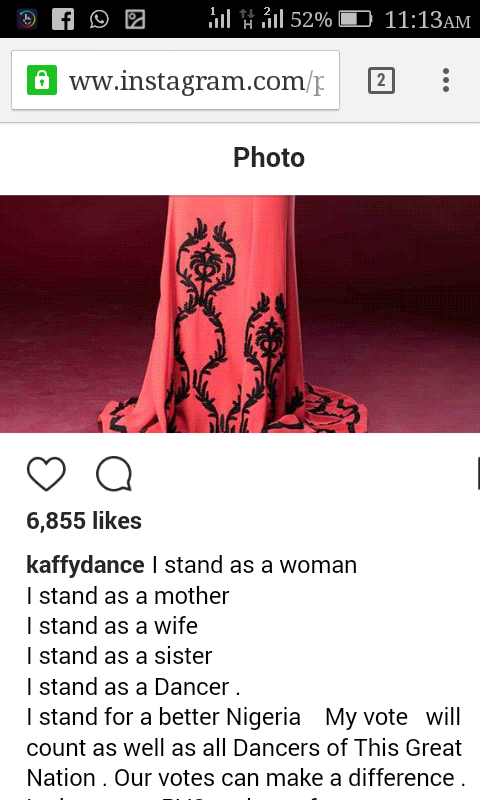Open browser three-dot overflow menu
Image resolution: width=480 pixels, height=800 pixels.
(446, 80)
